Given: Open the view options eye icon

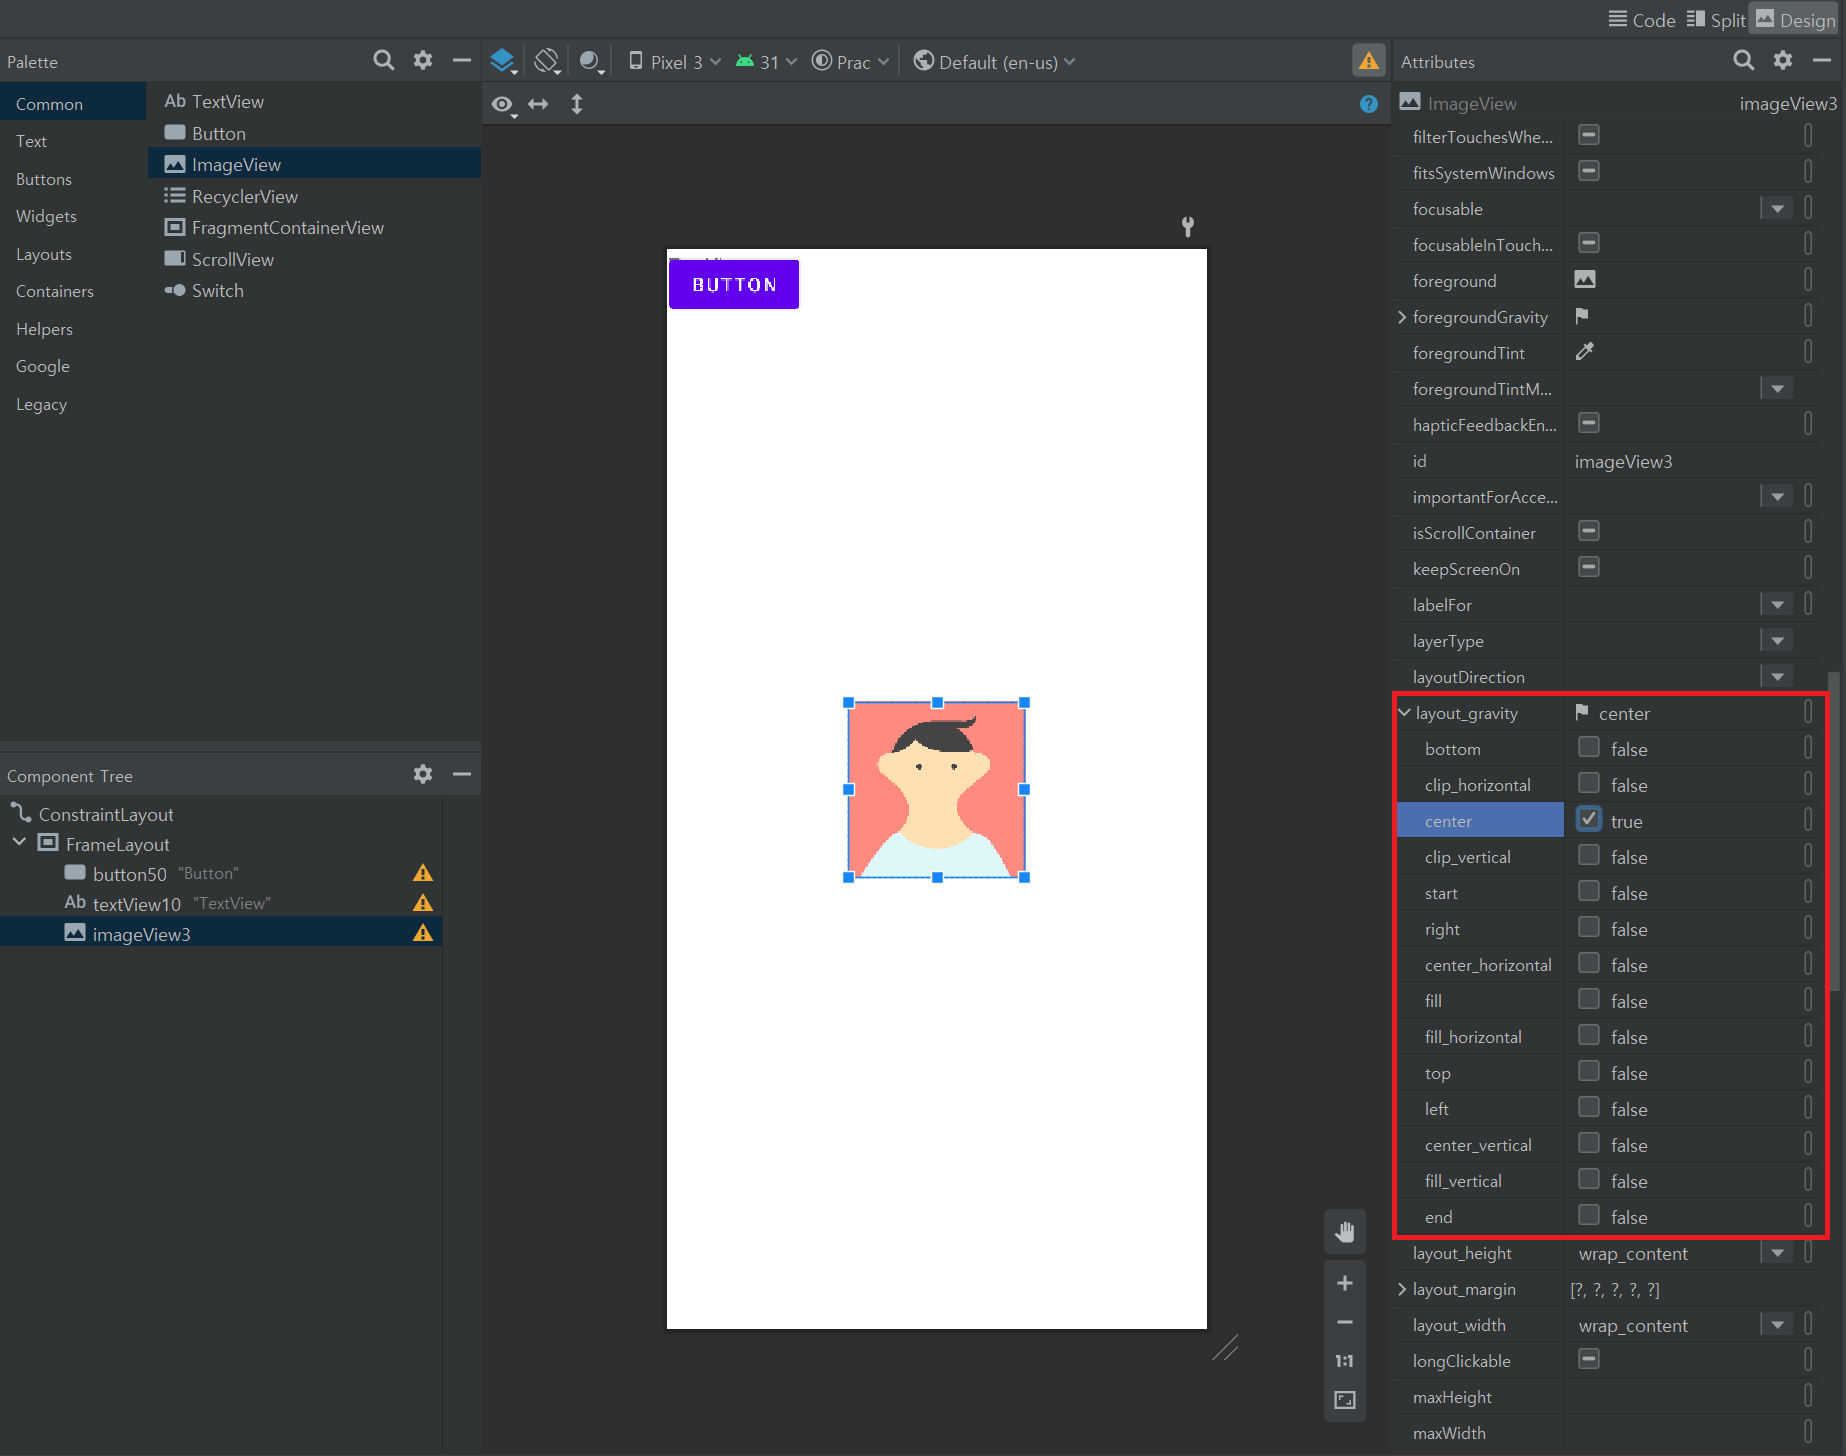Looking at the screenshot, I should tap(503, 104).
